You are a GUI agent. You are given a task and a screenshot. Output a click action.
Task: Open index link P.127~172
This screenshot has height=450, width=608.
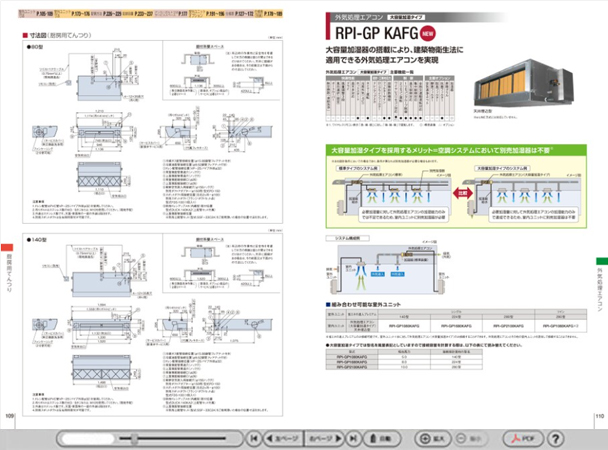pyautogui.click(x=239, y=14)
